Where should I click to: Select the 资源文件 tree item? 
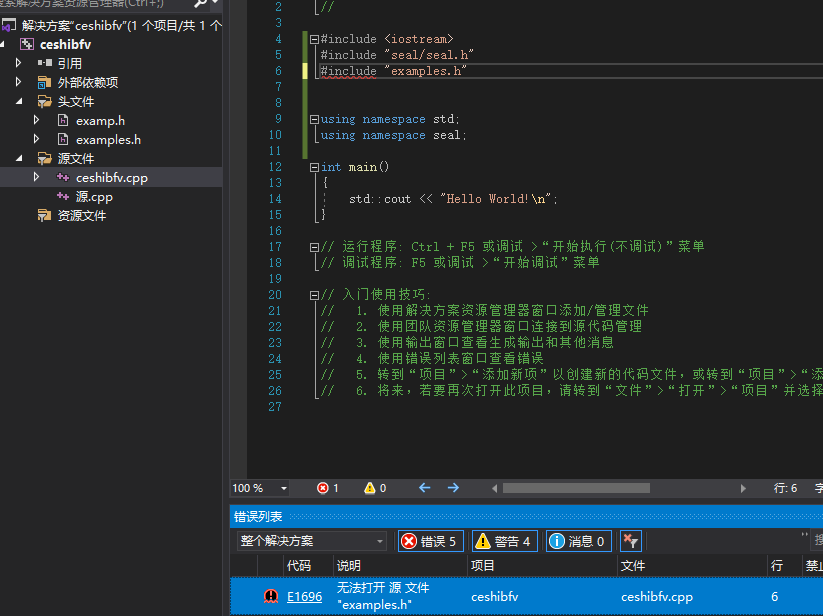pos(82,216)
